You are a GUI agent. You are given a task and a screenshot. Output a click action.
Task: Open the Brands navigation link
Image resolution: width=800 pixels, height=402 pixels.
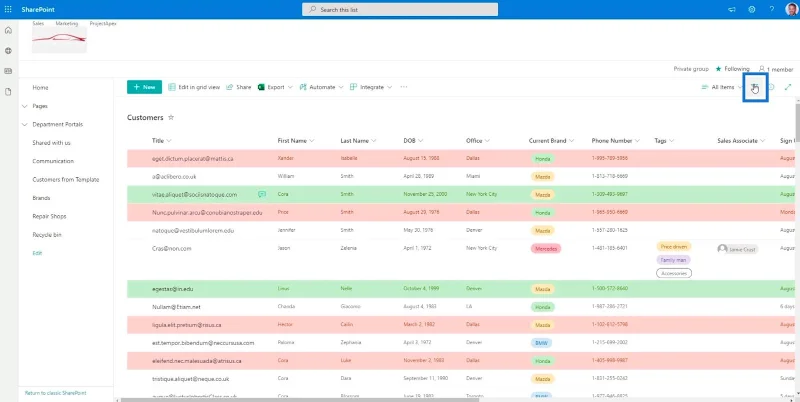tap(41, 198)
